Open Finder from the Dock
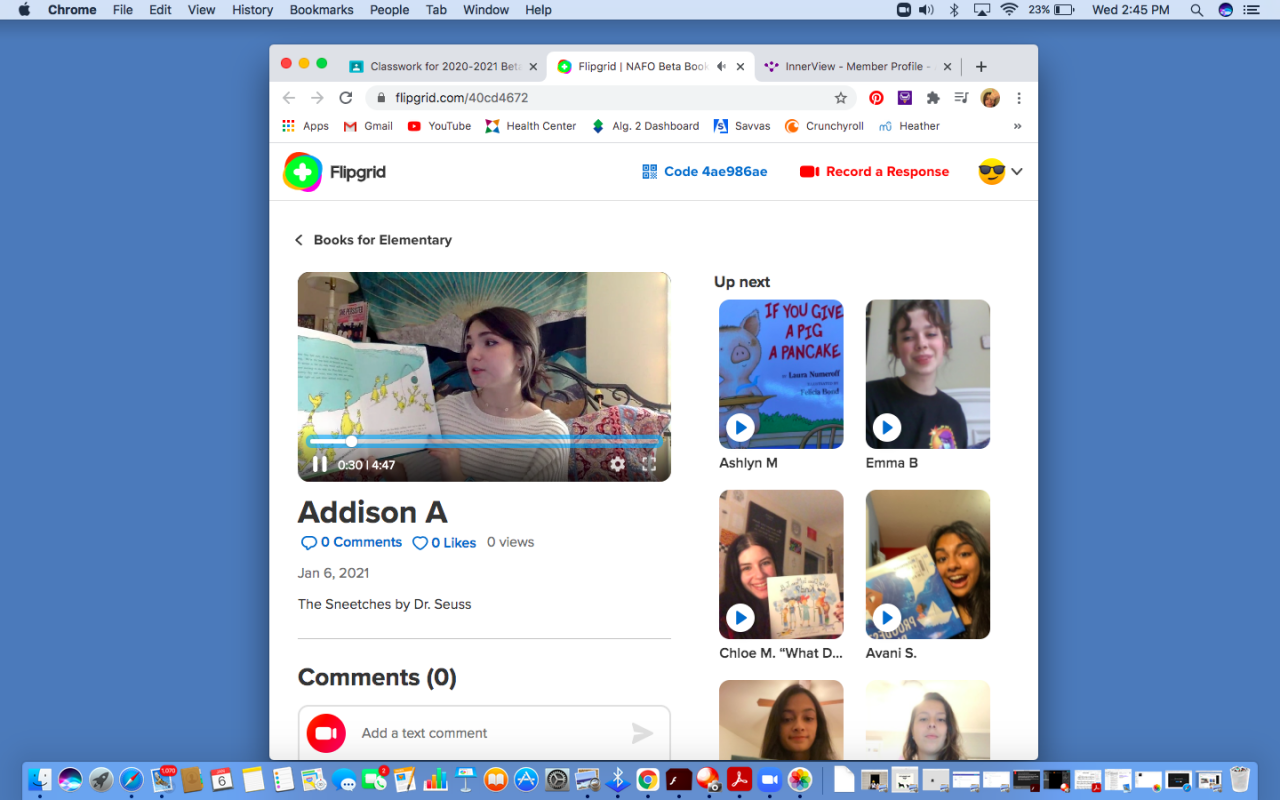The image size is (1280, 800). point(40,779)
